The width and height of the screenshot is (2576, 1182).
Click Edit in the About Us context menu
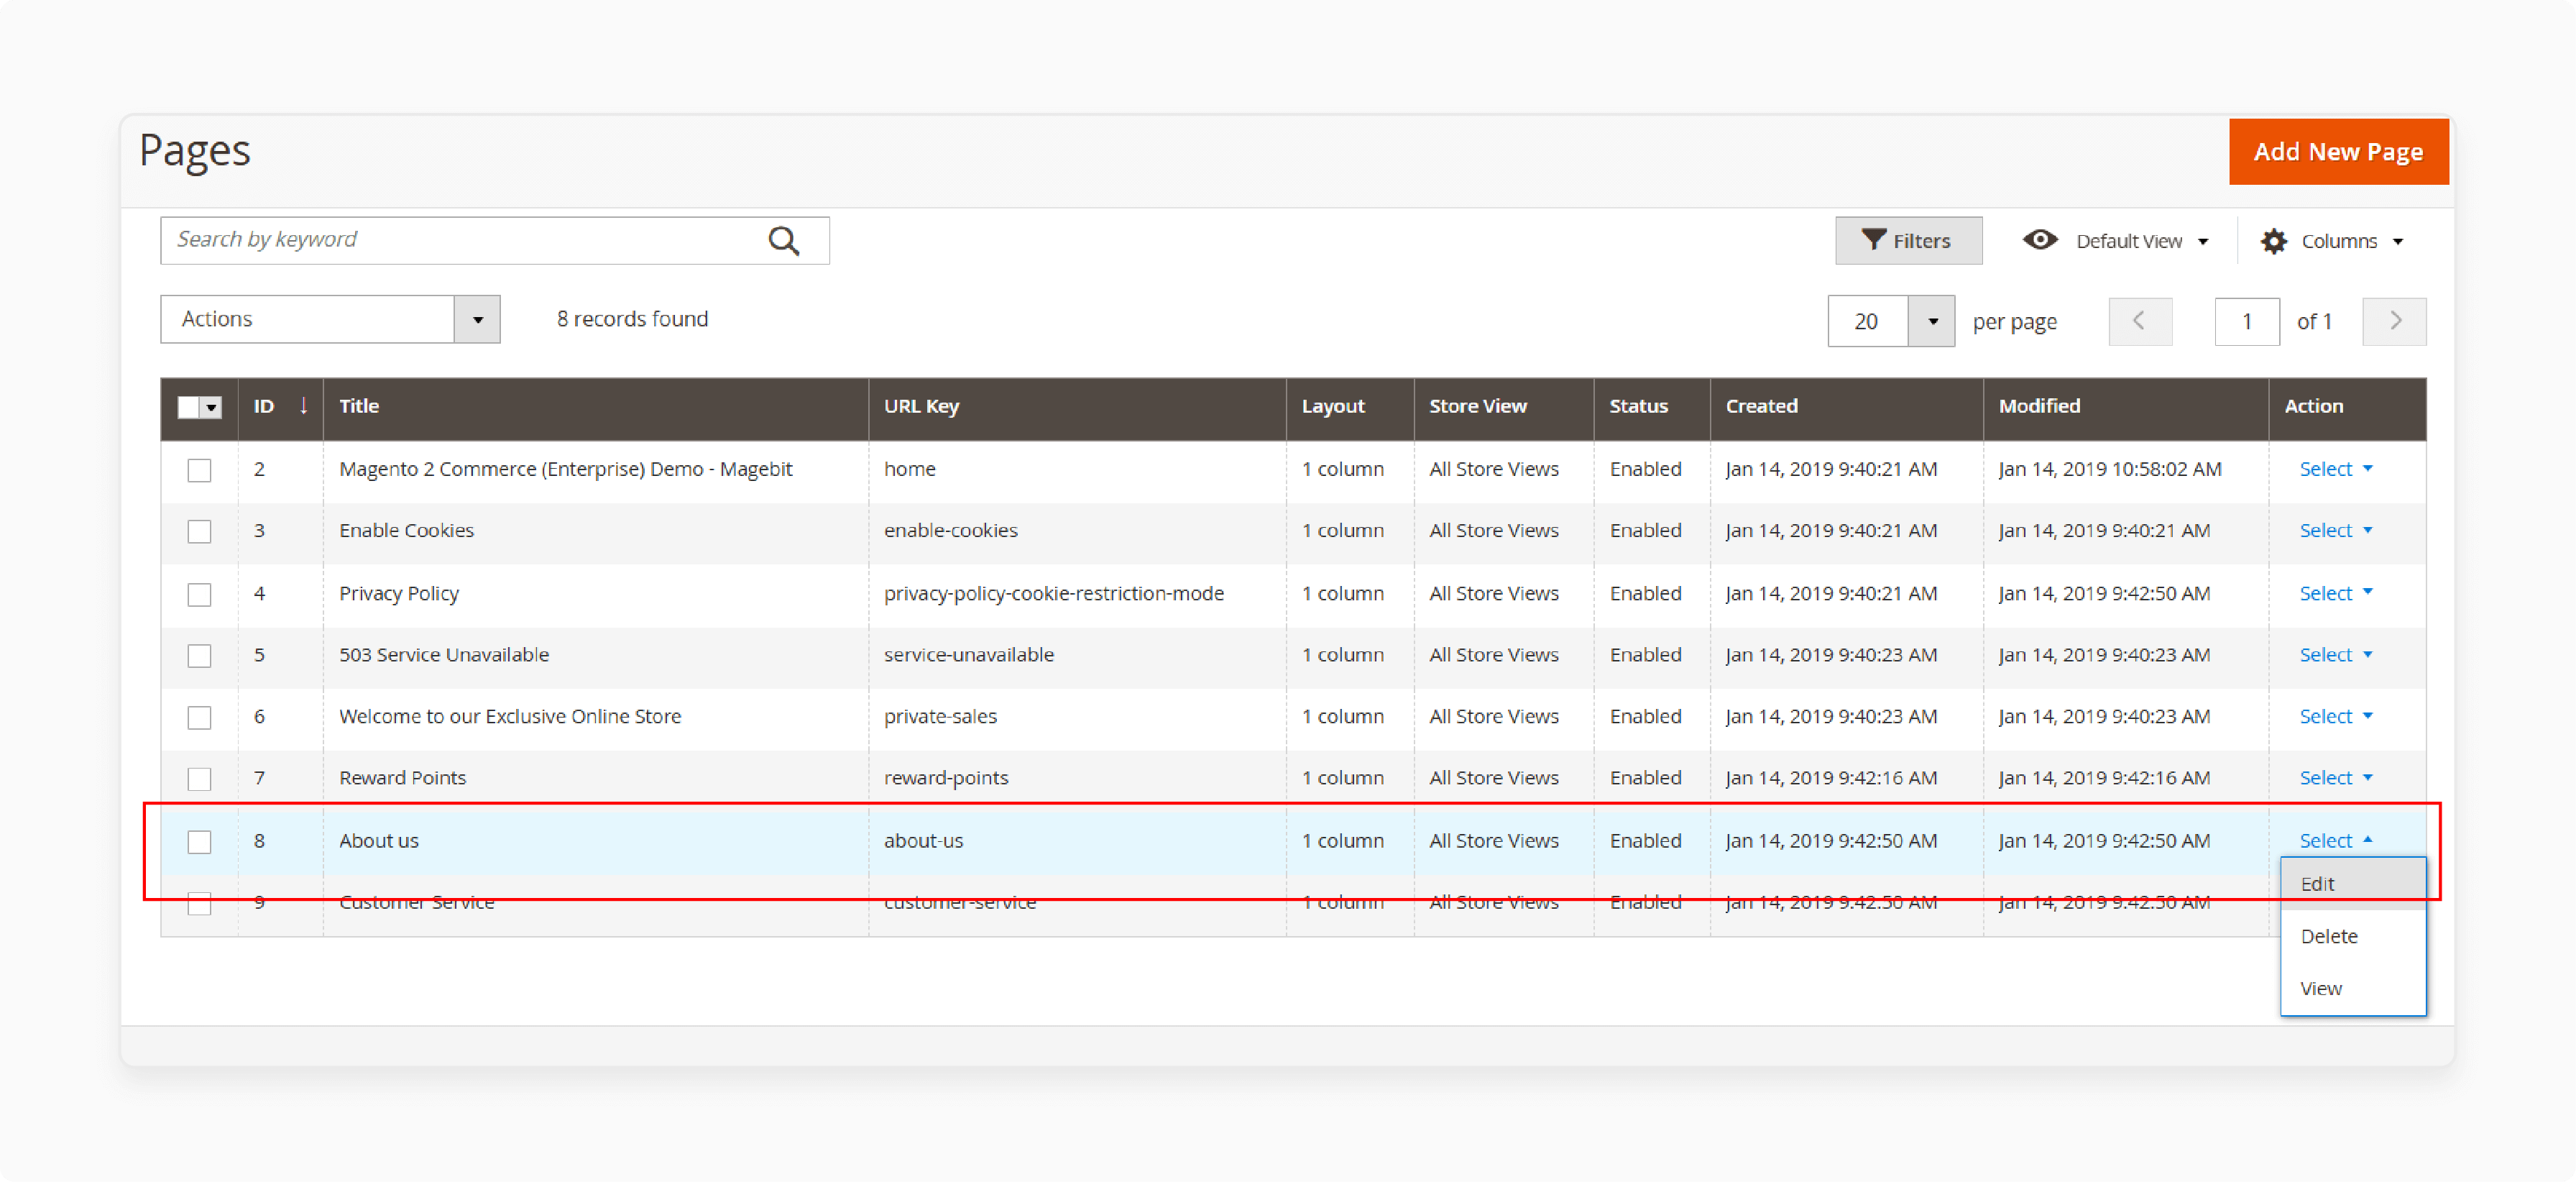click(2352, 883)
